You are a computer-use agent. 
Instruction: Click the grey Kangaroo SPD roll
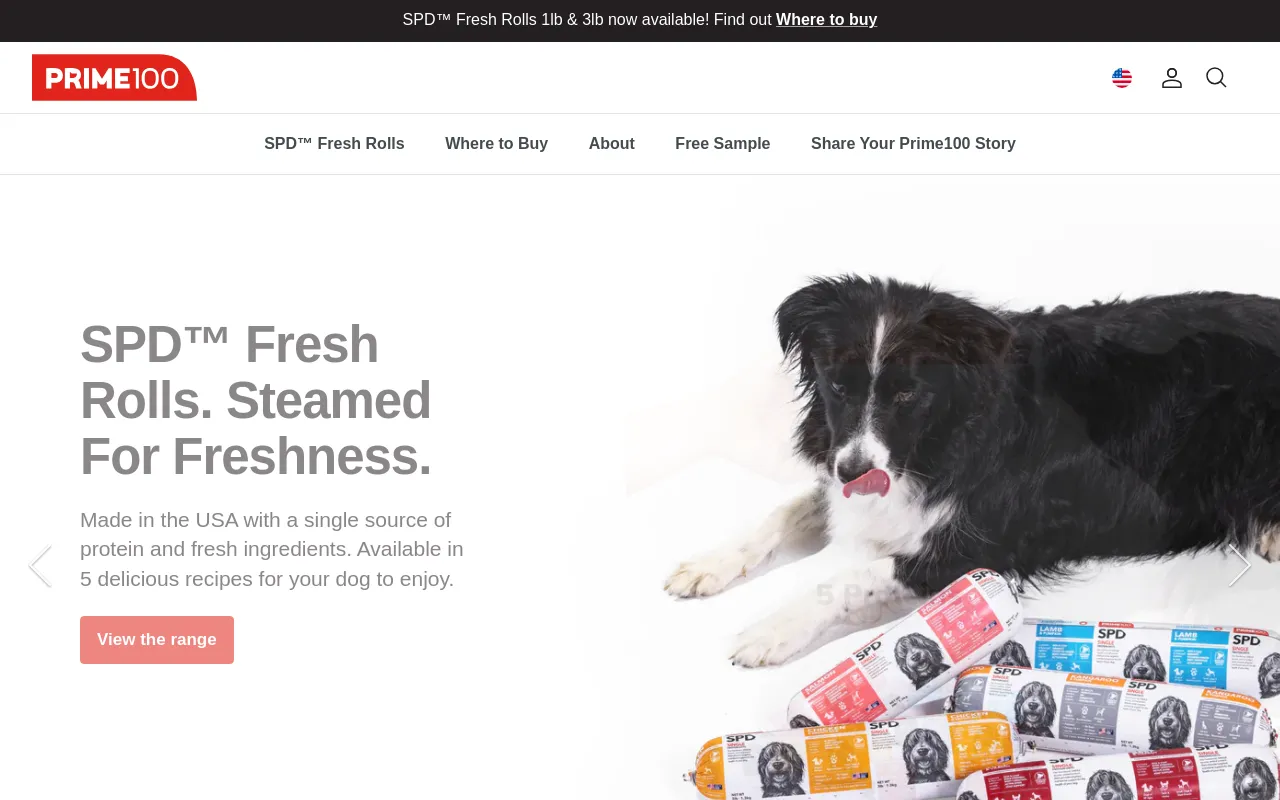click(1110, 710)
